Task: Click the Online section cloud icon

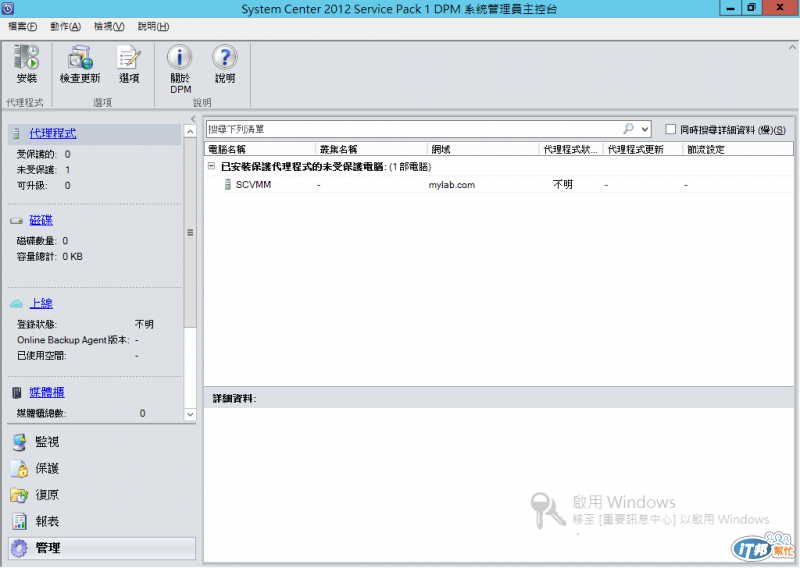Action: [x=16, y=304]
